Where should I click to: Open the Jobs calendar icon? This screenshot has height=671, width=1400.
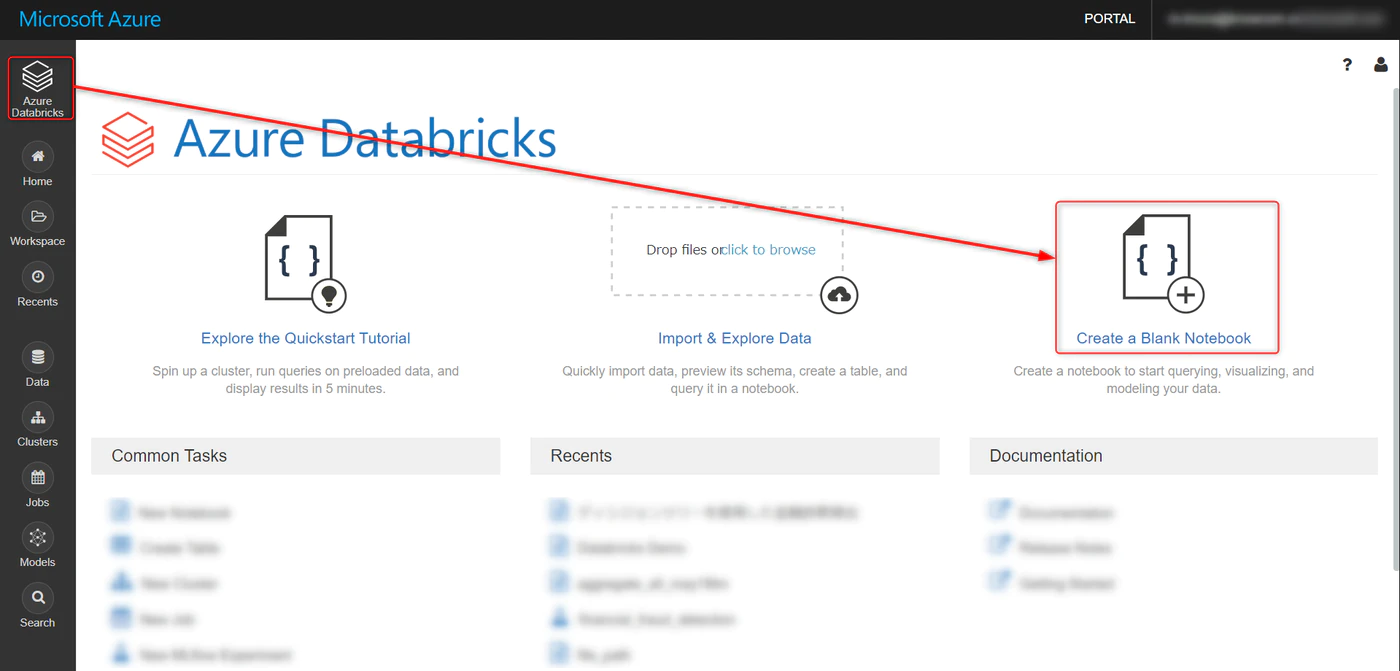[x=38, y=477]
